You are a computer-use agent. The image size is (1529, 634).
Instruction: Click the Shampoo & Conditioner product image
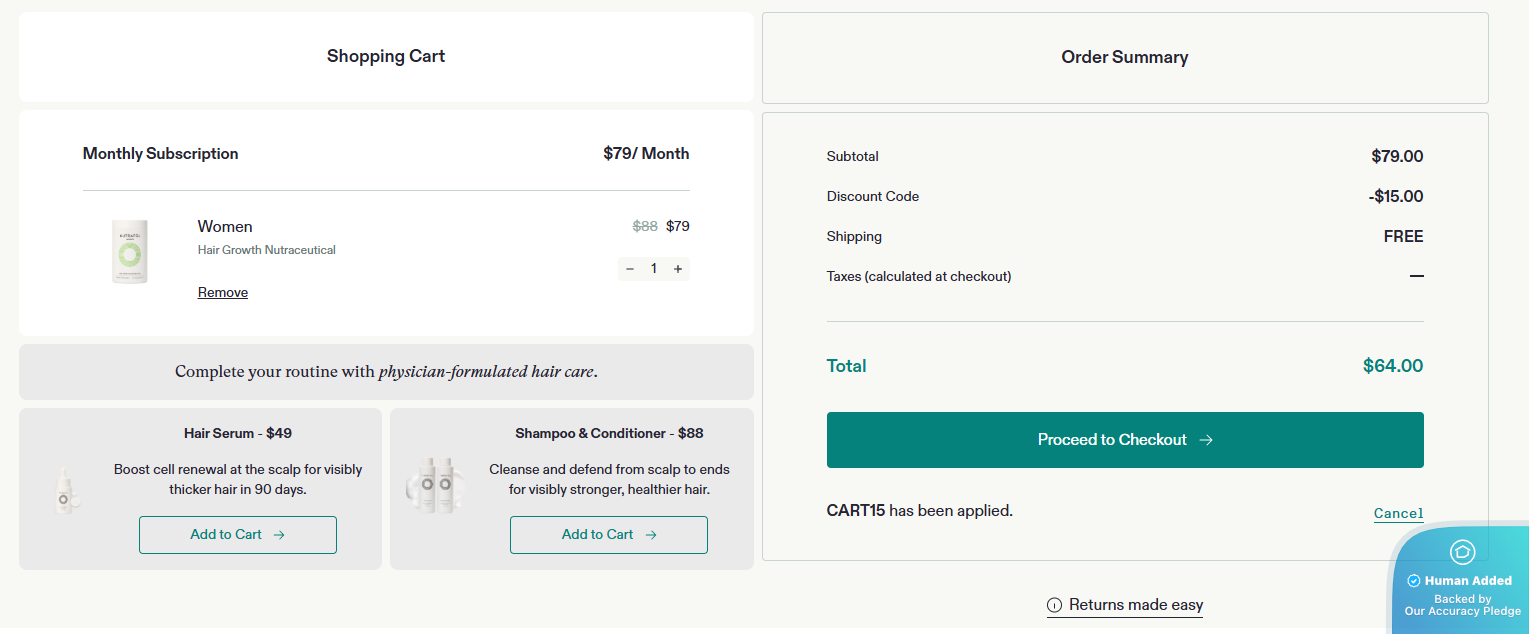(x=435, y=485)
